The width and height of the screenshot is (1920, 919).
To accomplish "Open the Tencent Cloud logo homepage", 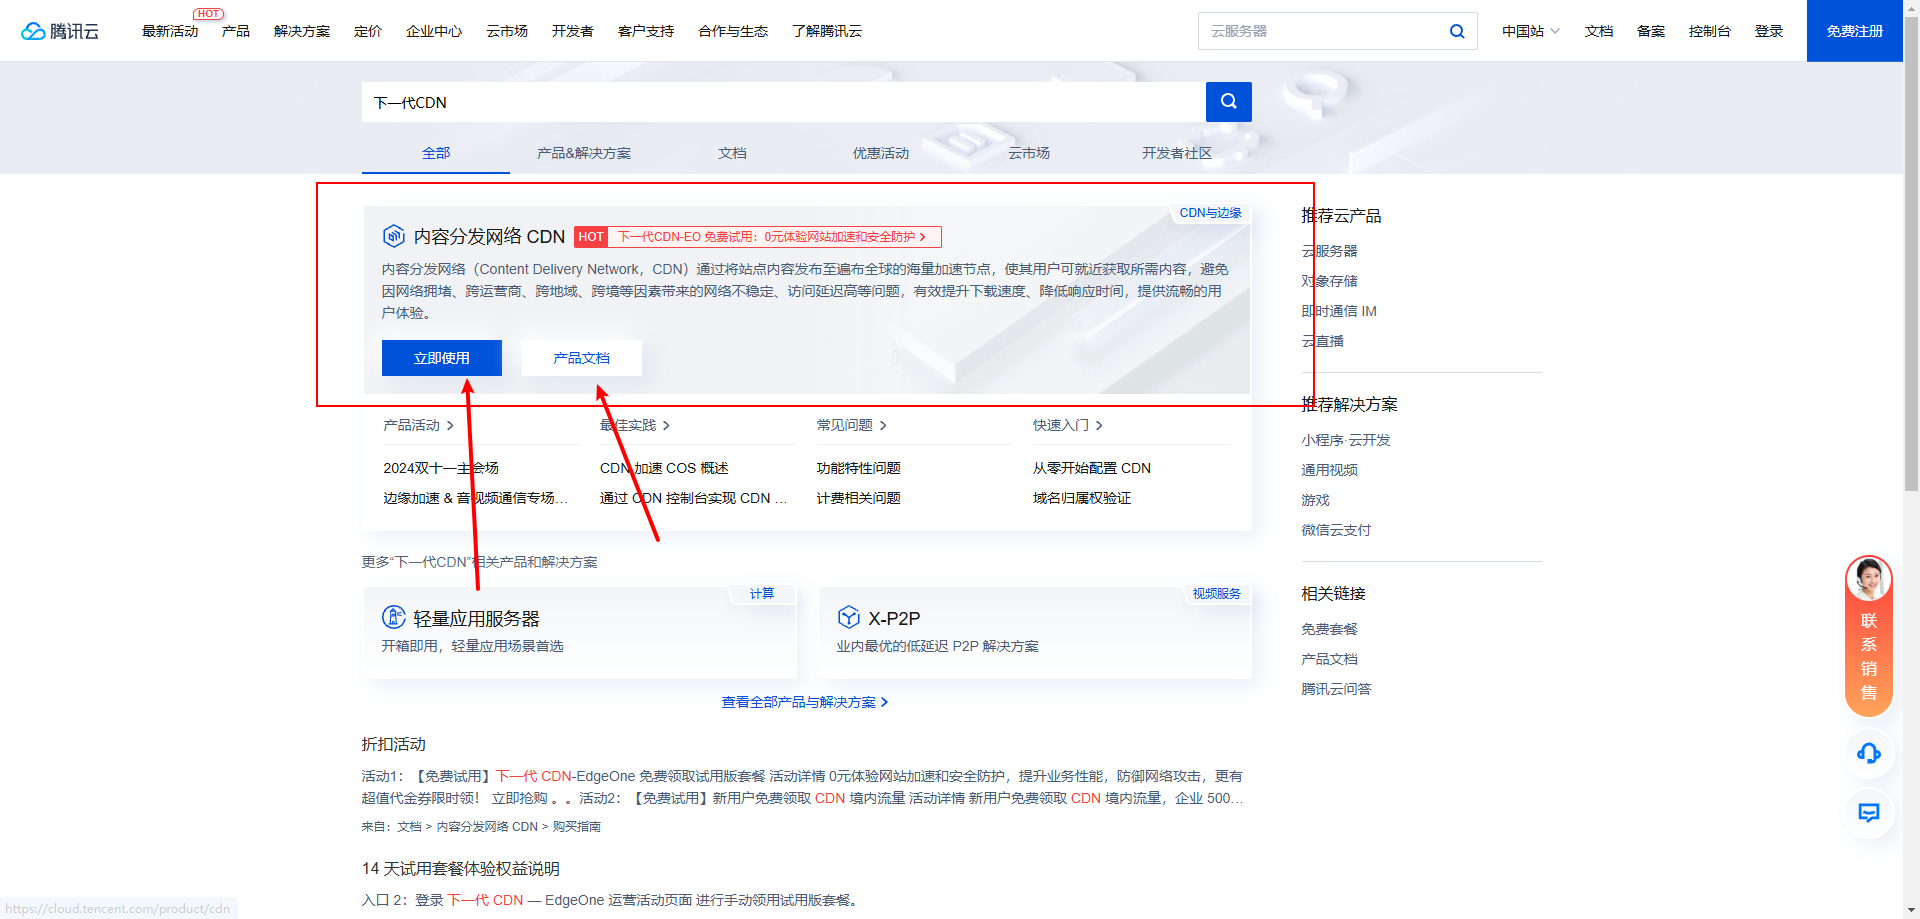I will coord(60,31).
